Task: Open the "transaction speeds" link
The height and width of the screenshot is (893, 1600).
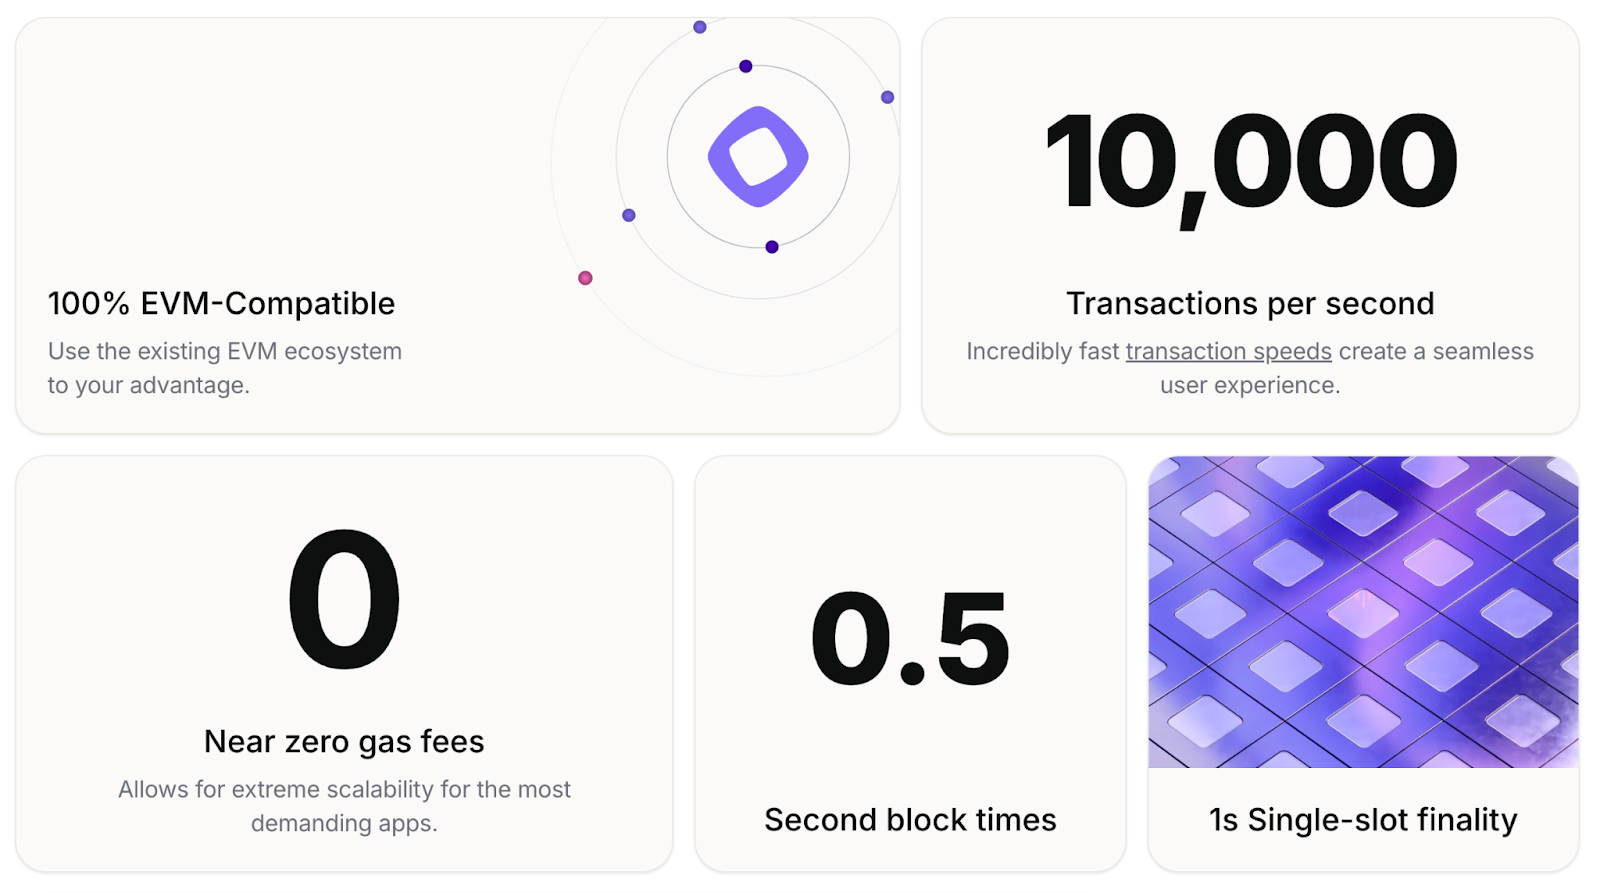Action: click(x=1228, y=351)
